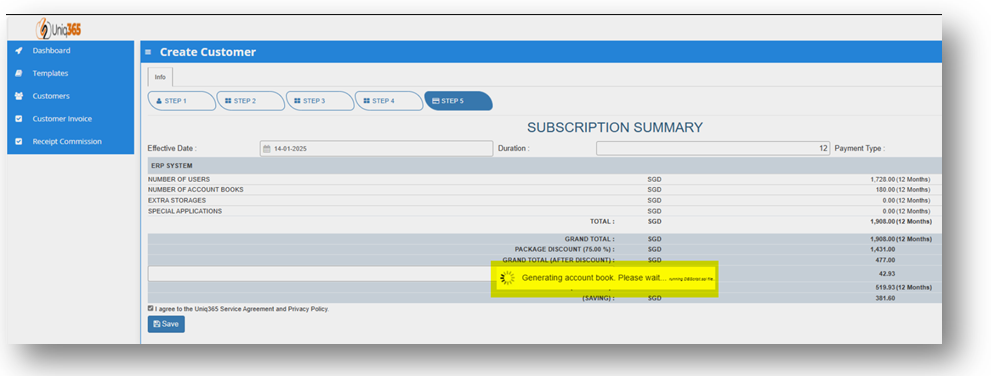Toggle the Service Agreement checkbox

[x=150, y=308]
